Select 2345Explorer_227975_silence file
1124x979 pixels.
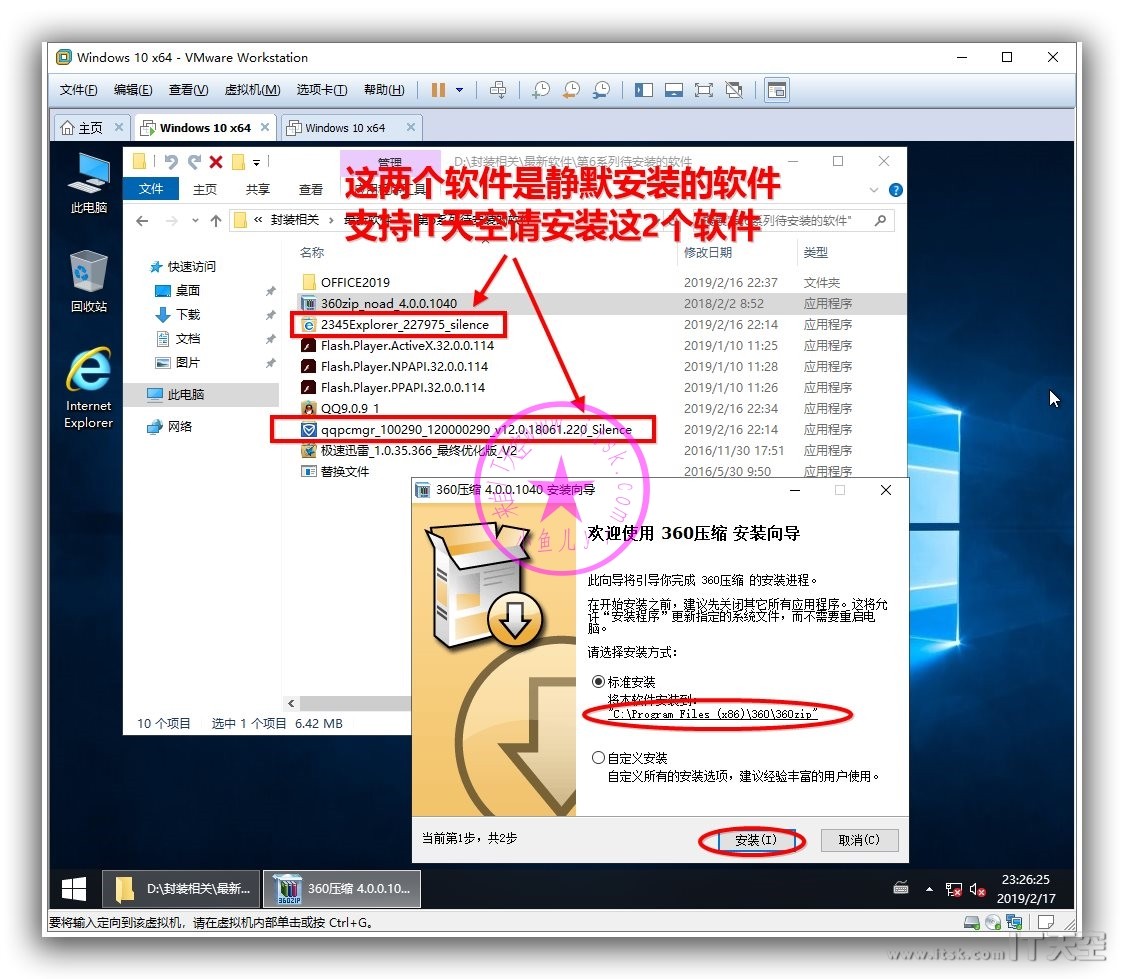404,325
